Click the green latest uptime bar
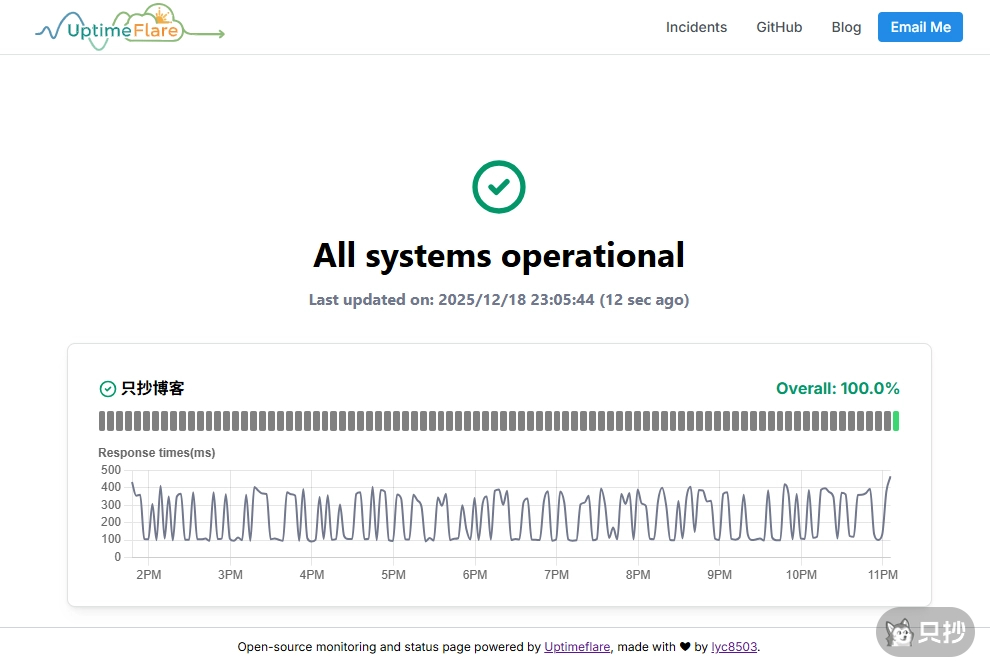This screenshot has height=672, width=990. (896, 421)
